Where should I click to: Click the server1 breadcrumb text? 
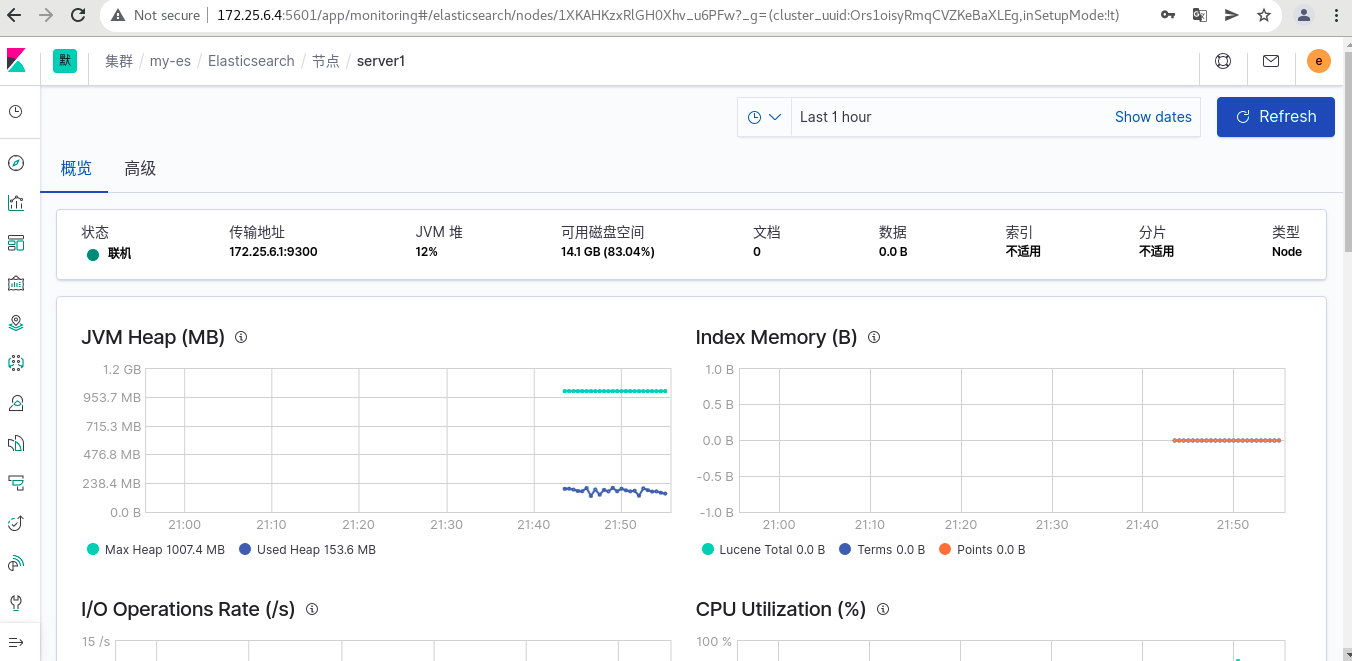point(381,61)
